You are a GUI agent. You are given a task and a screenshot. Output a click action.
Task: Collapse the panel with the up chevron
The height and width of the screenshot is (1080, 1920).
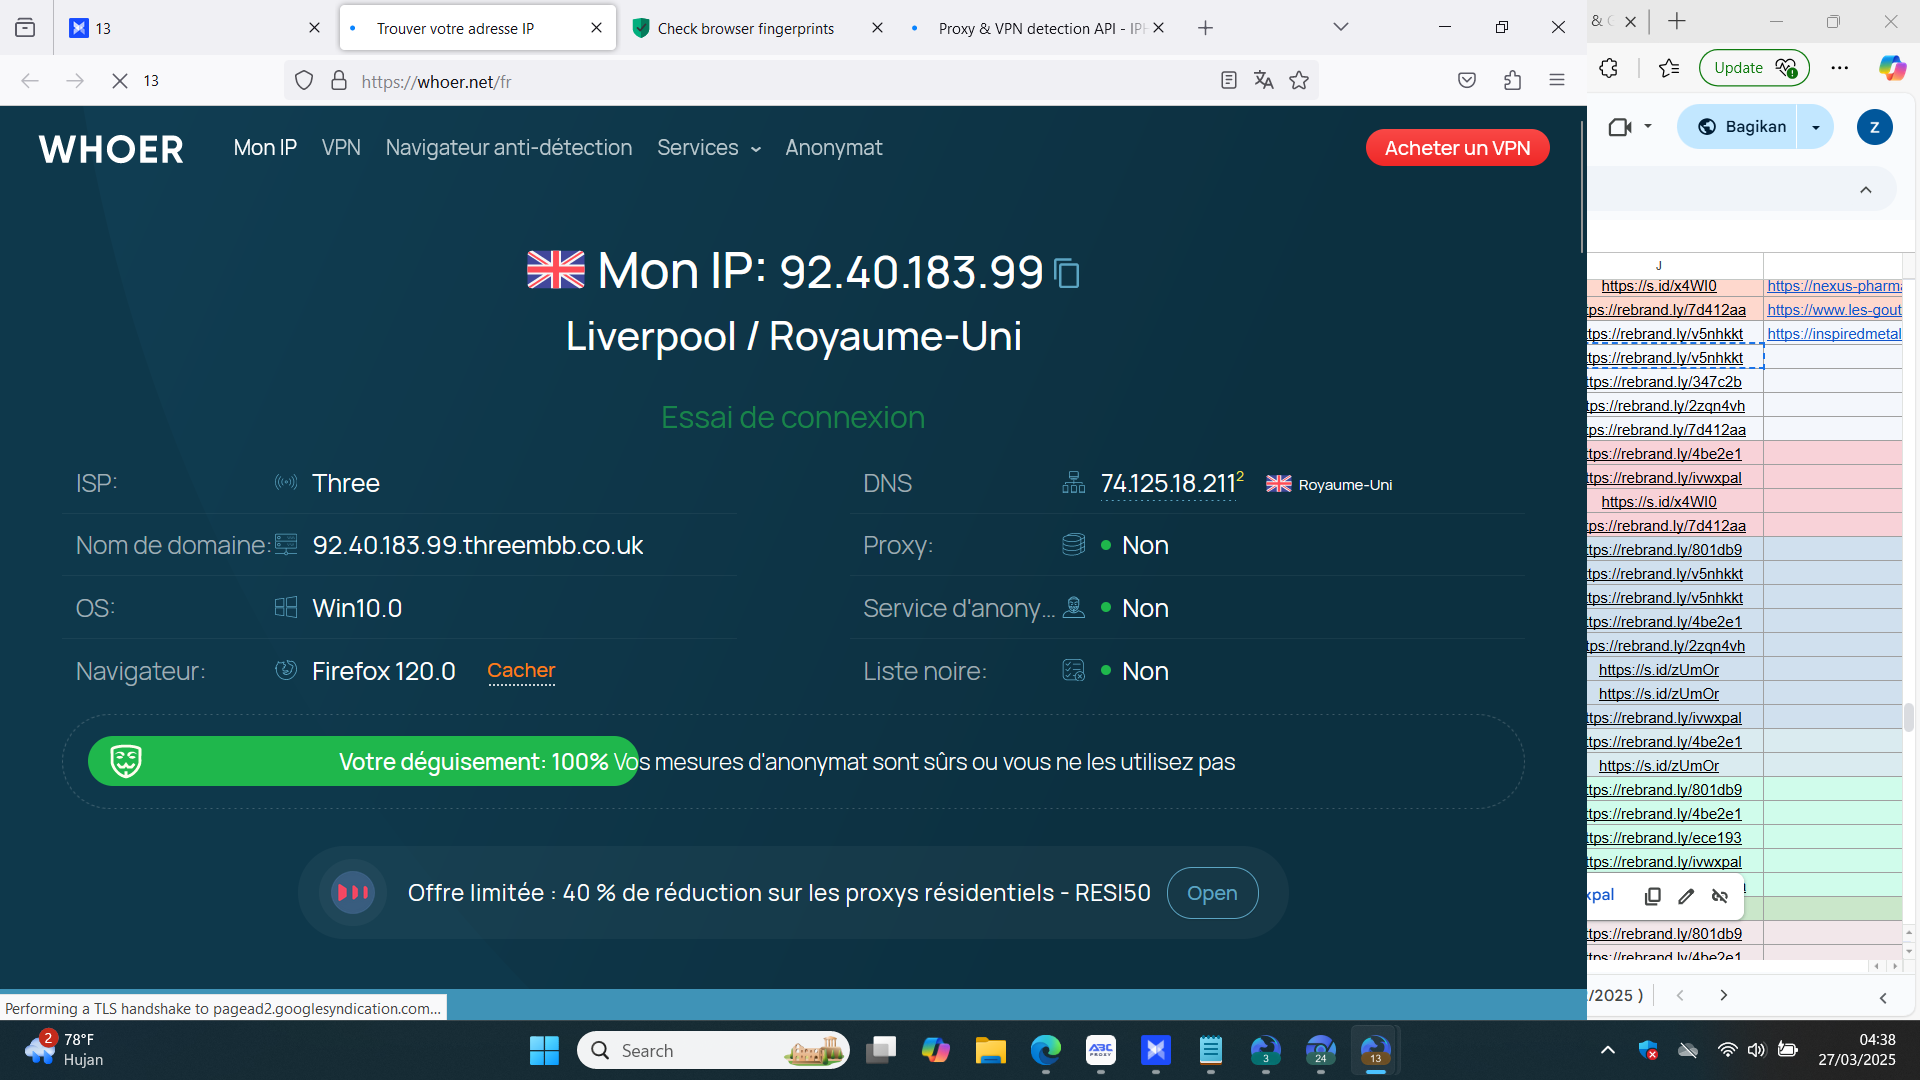coord(1865,190)
